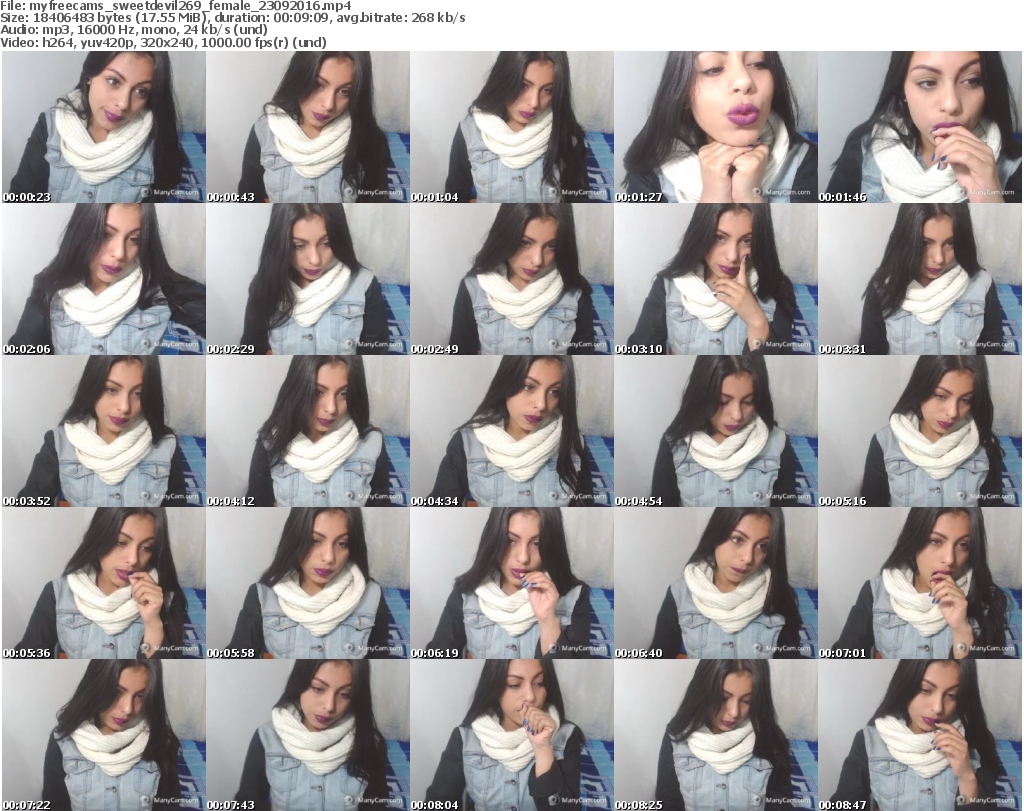Open the frame at 00:02:49

(x=512, y=279)
